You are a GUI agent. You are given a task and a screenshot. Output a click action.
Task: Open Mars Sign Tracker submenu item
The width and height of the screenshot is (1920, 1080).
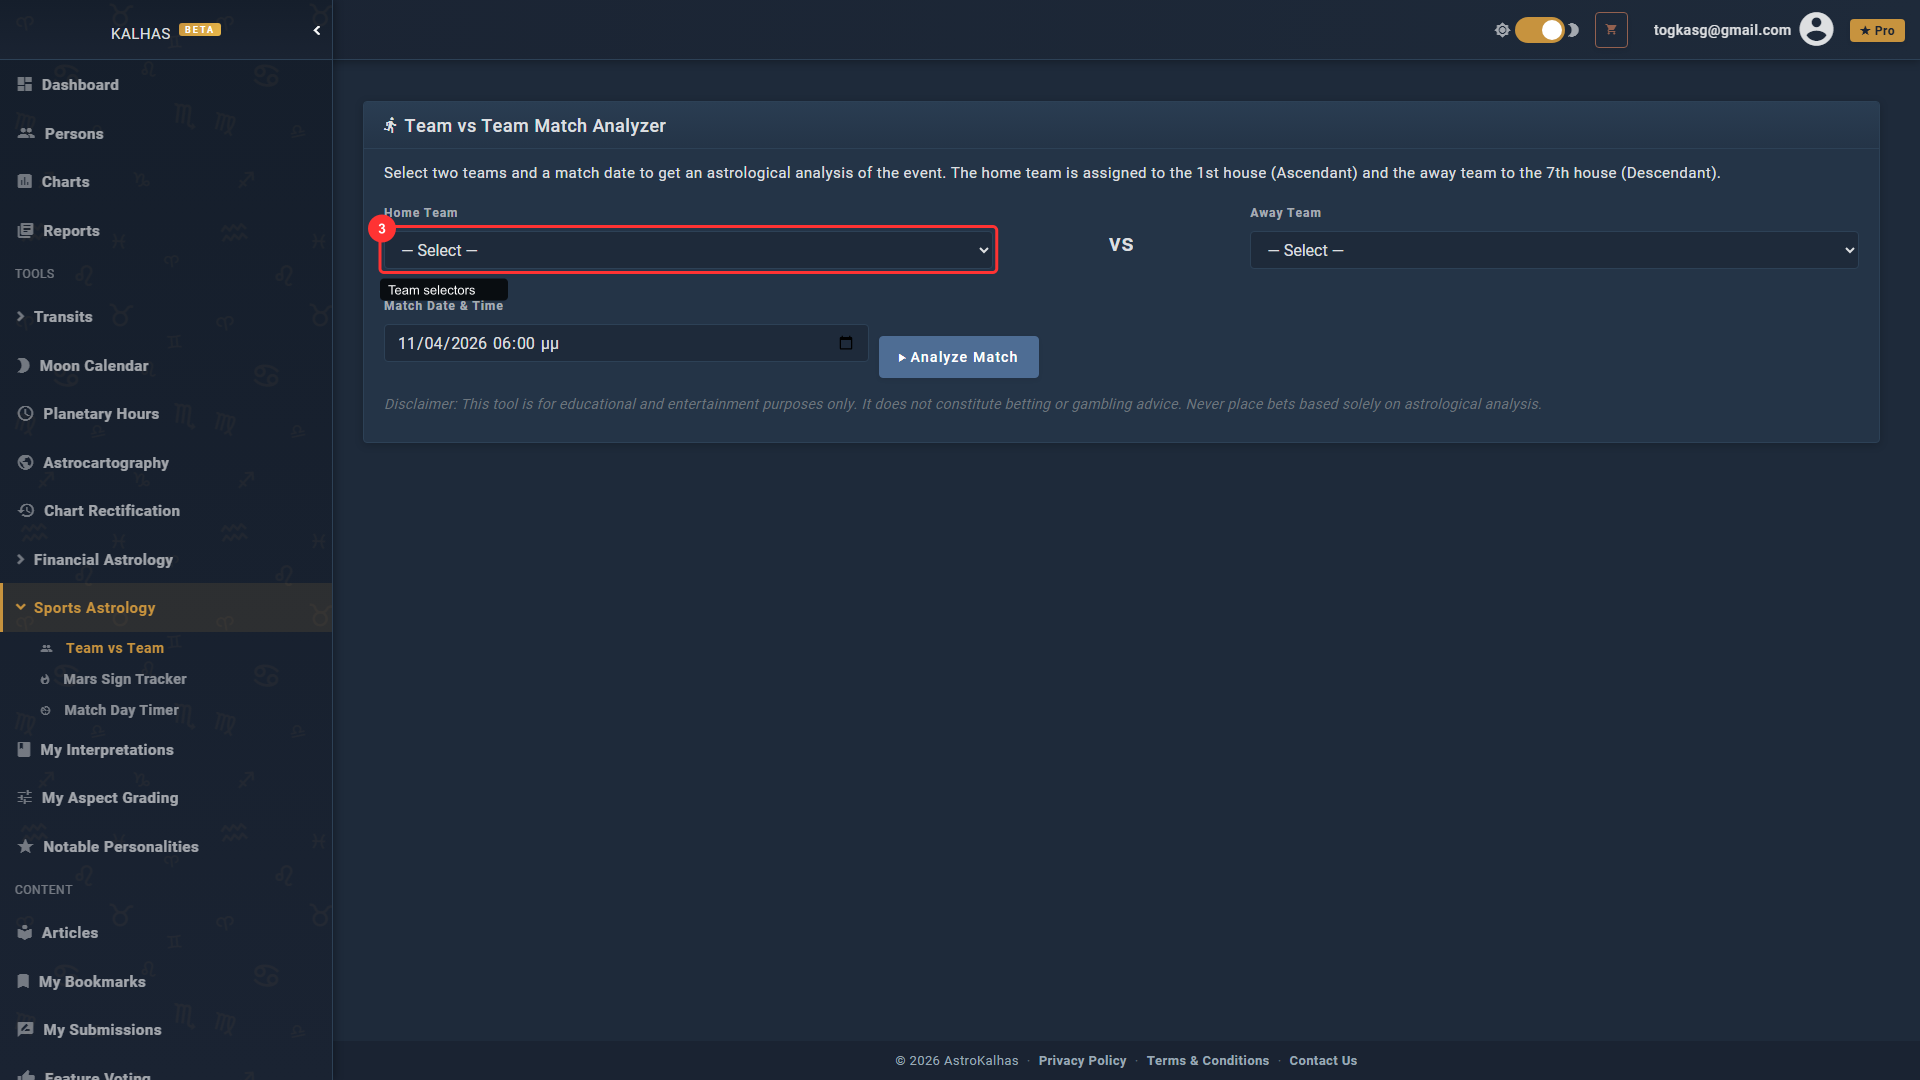click(124, 679)
